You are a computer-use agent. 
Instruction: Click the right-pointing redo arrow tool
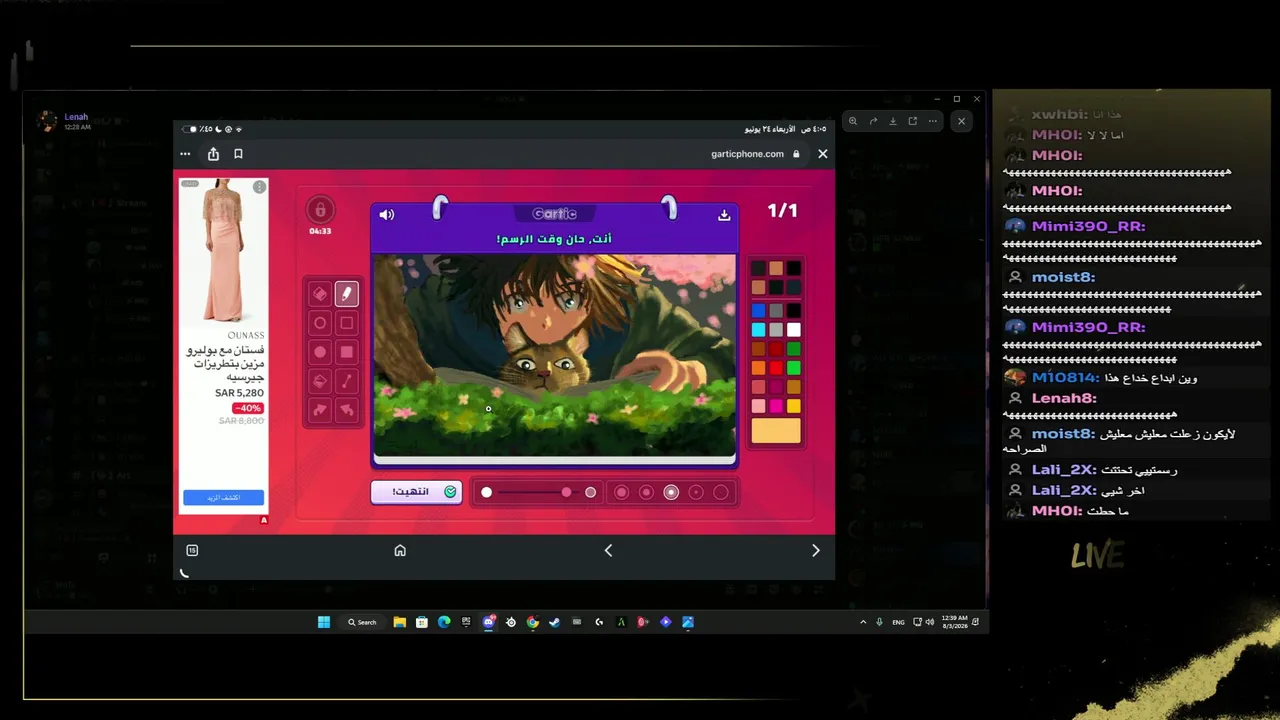320,410
